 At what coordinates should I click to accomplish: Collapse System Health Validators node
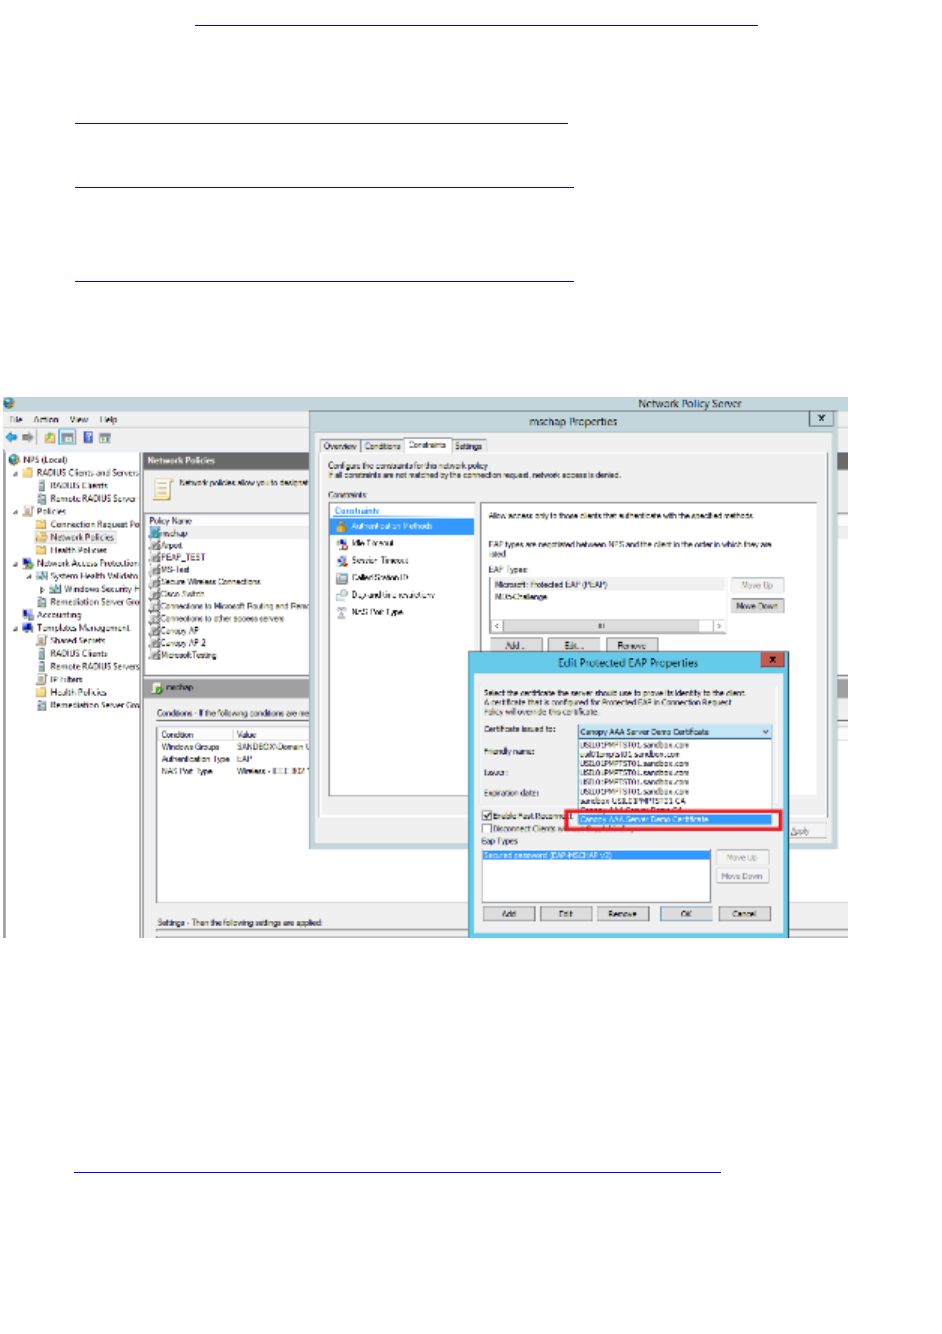coord(29,576)
